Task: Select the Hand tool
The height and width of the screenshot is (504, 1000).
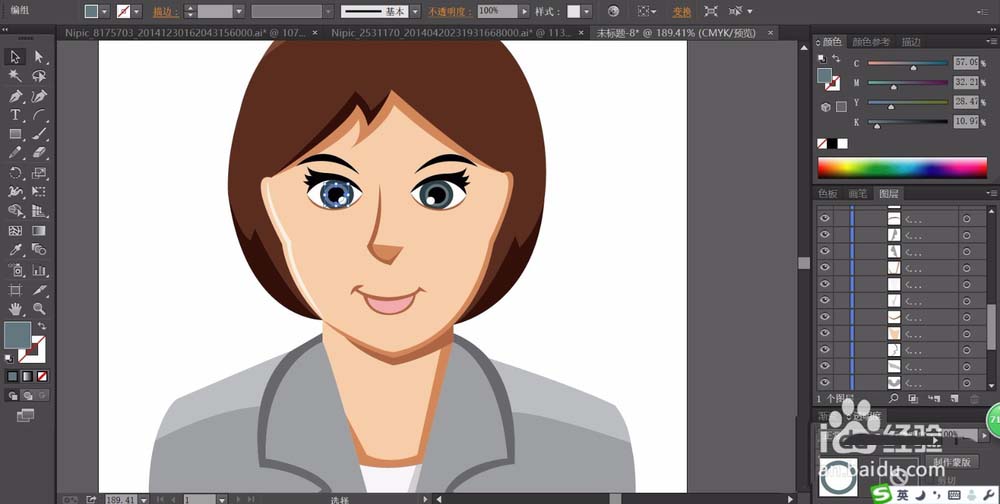Action: coord(16,309)
